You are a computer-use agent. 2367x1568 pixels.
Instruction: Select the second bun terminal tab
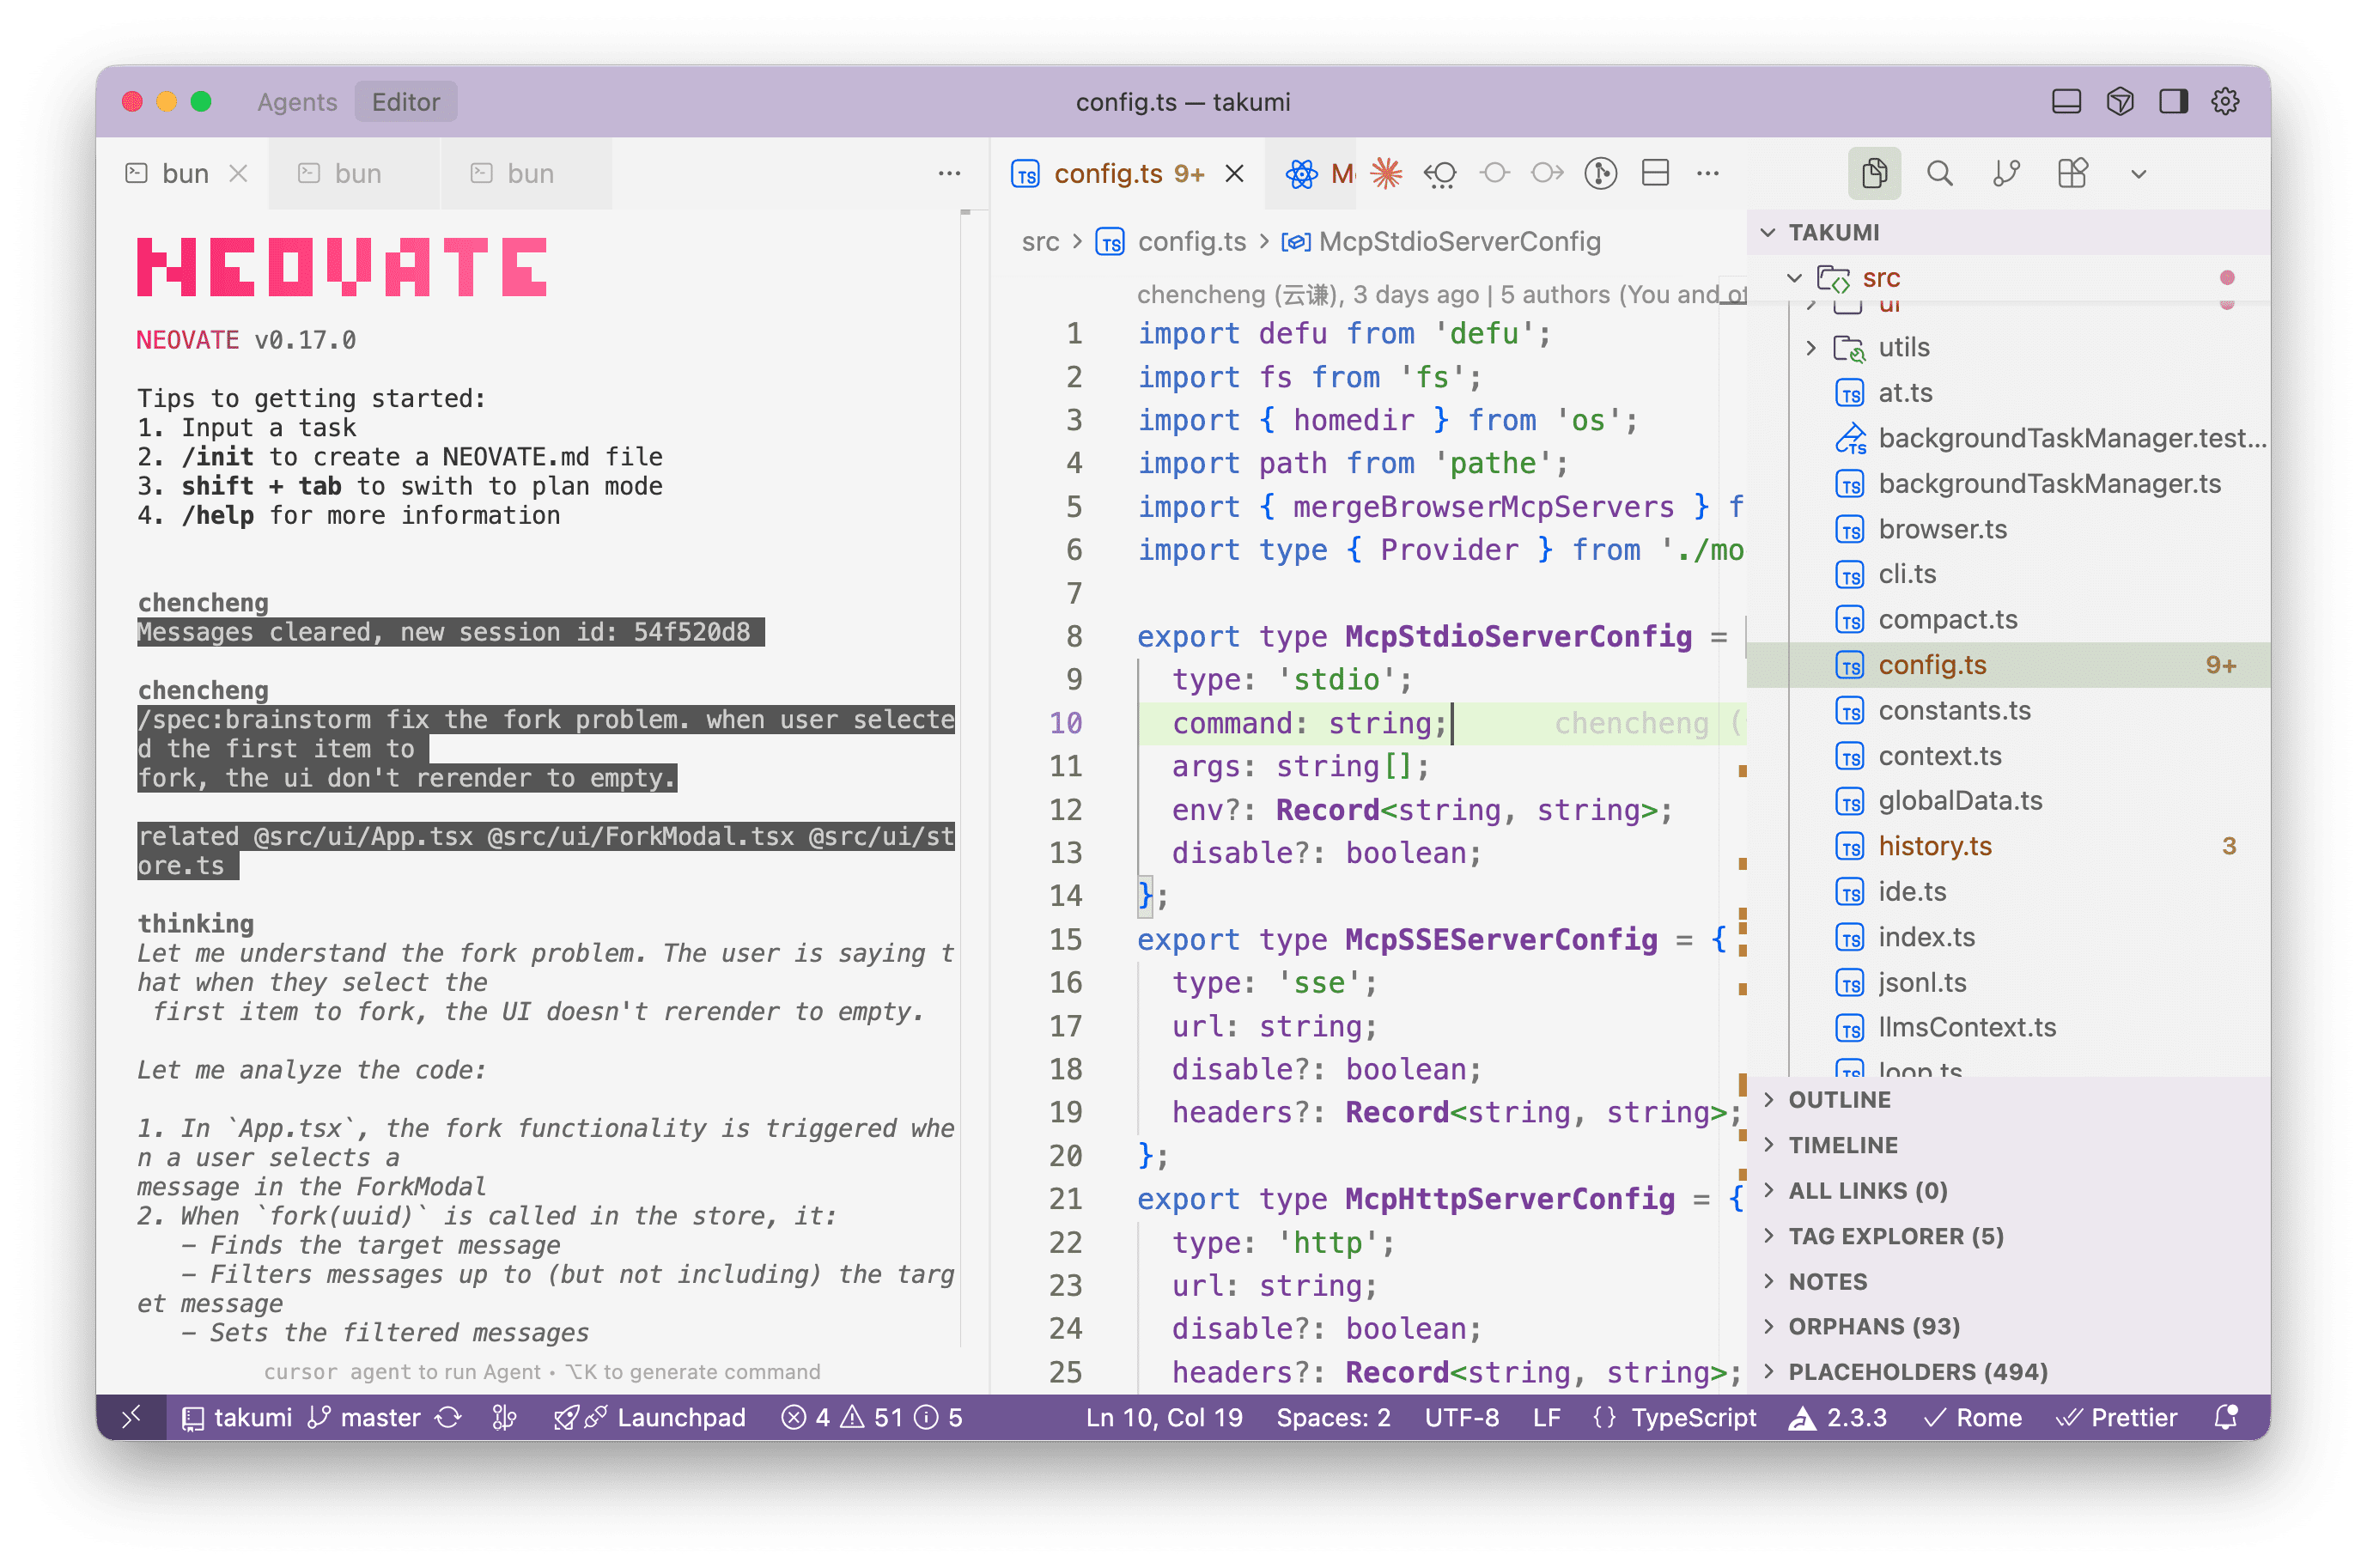[x=356, y=174]
